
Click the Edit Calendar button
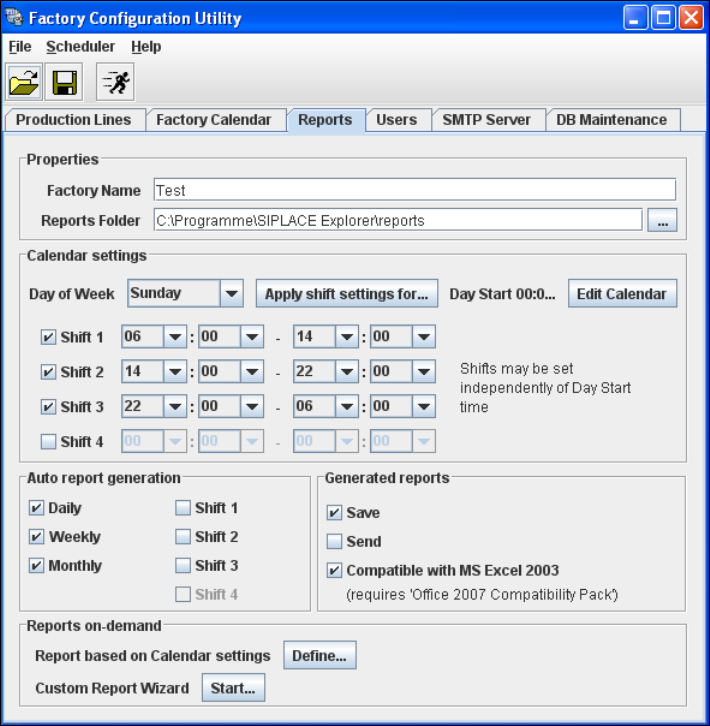[622, 294]
